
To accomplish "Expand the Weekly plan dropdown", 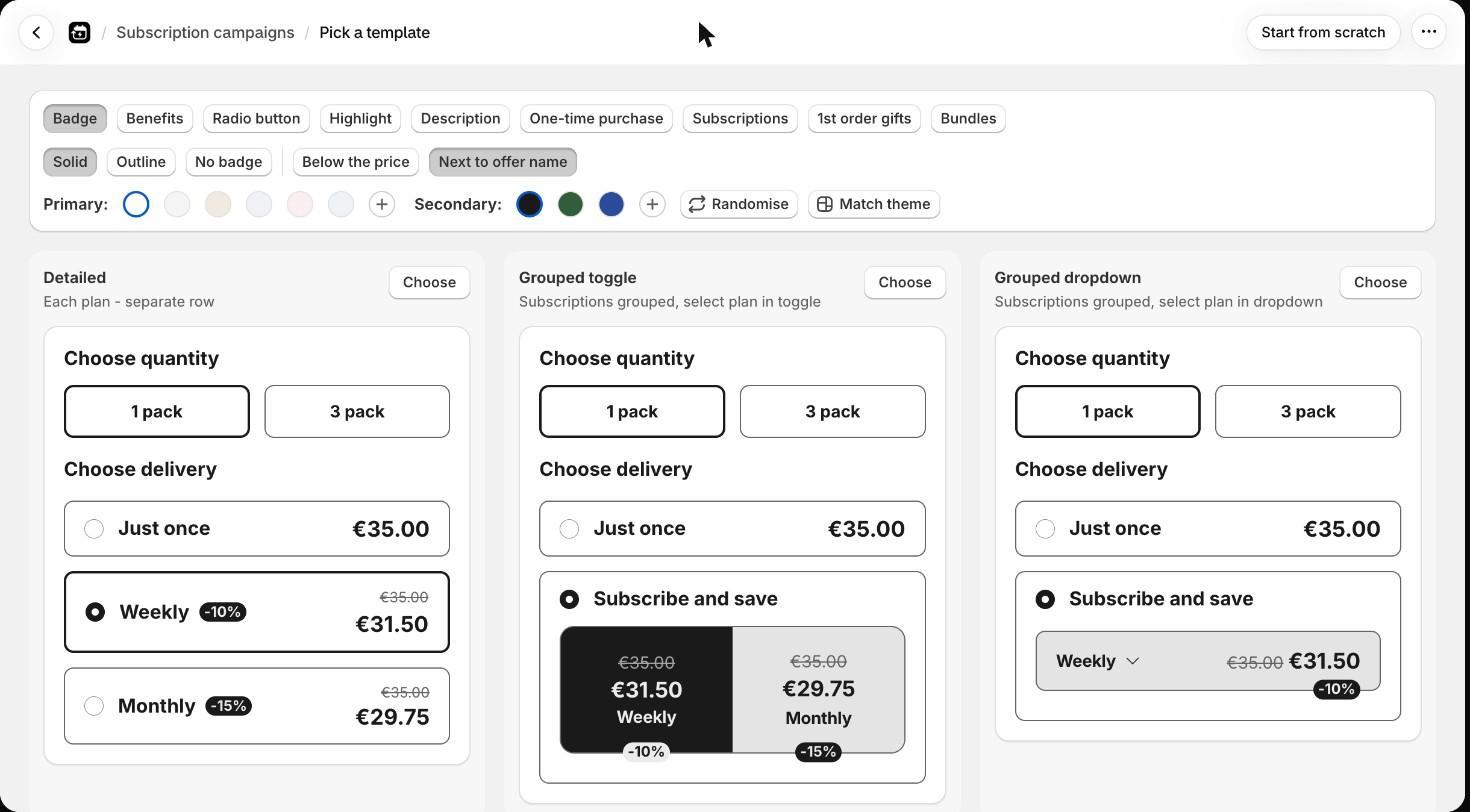I will pyautogui.click(x=1098, y=661).
